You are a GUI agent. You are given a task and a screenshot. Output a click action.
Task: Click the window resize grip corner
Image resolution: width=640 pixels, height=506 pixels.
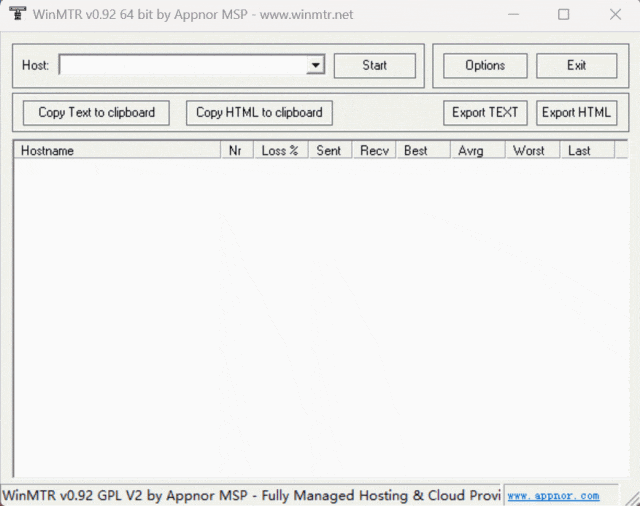click(632, 498)
